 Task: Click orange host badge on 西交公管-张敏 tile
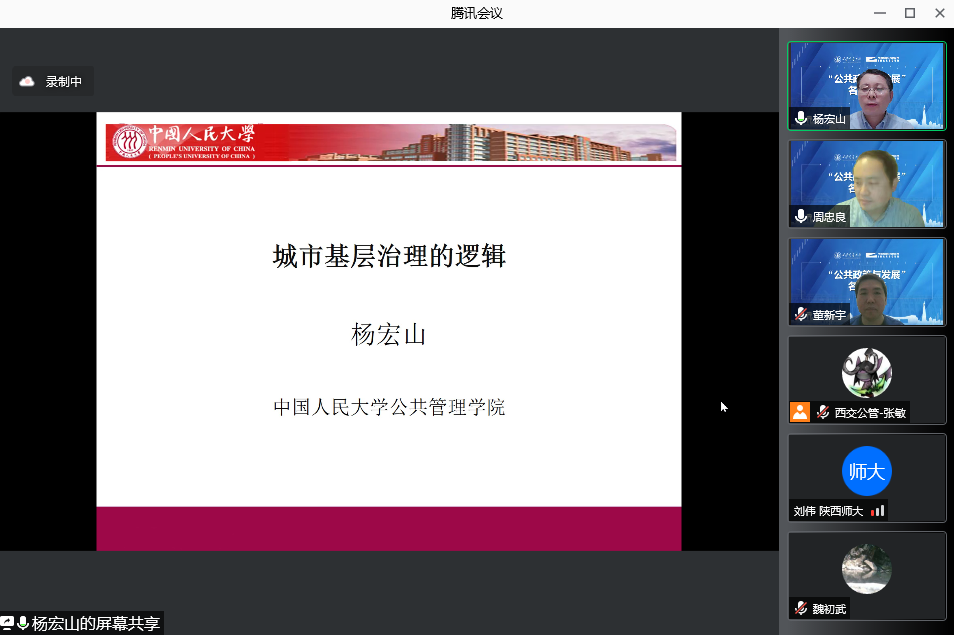pos(800,412)
